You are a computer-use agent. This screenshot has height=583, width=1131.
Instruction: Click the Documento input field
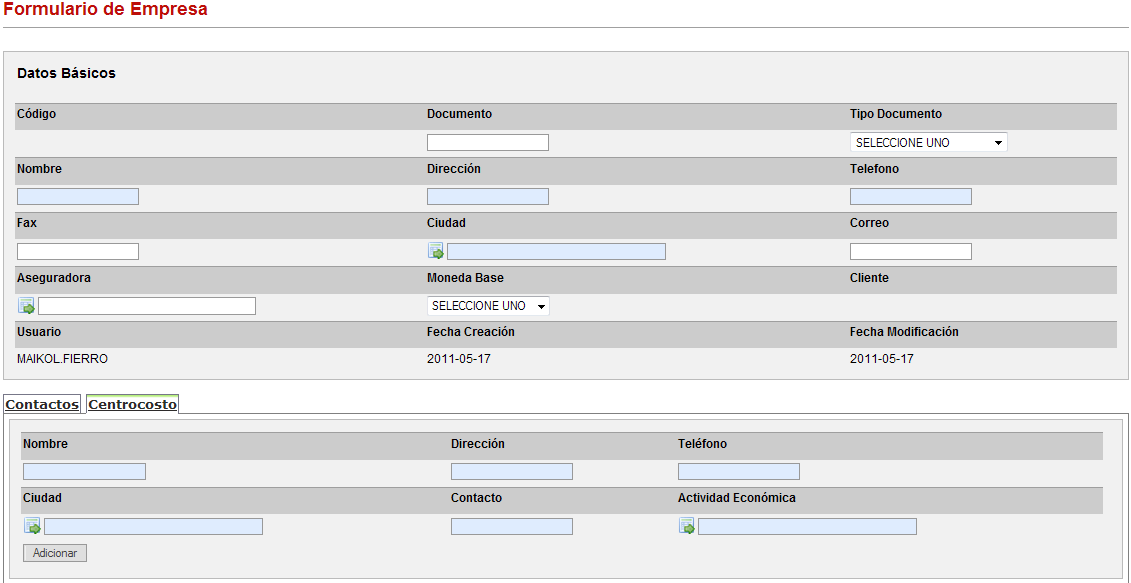[487, 143]
